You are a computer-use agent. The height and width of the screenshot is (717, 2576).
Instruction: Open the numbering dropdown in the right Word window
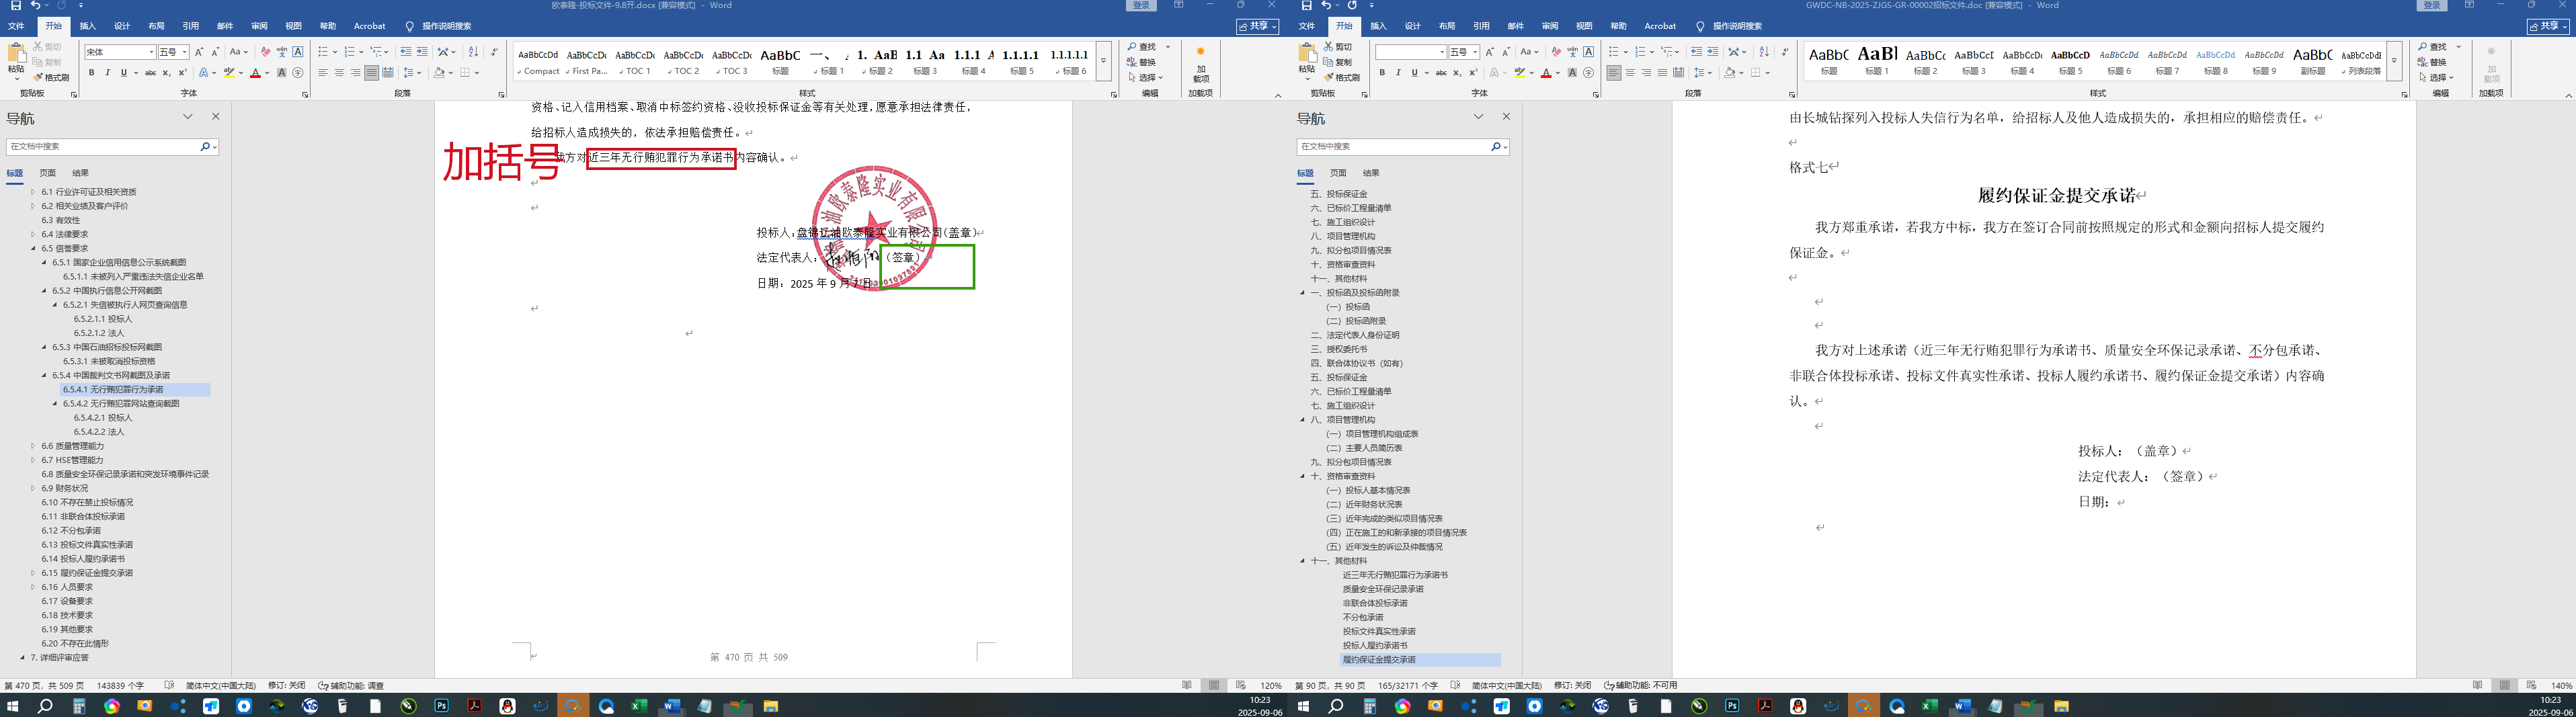[1650, 52]
